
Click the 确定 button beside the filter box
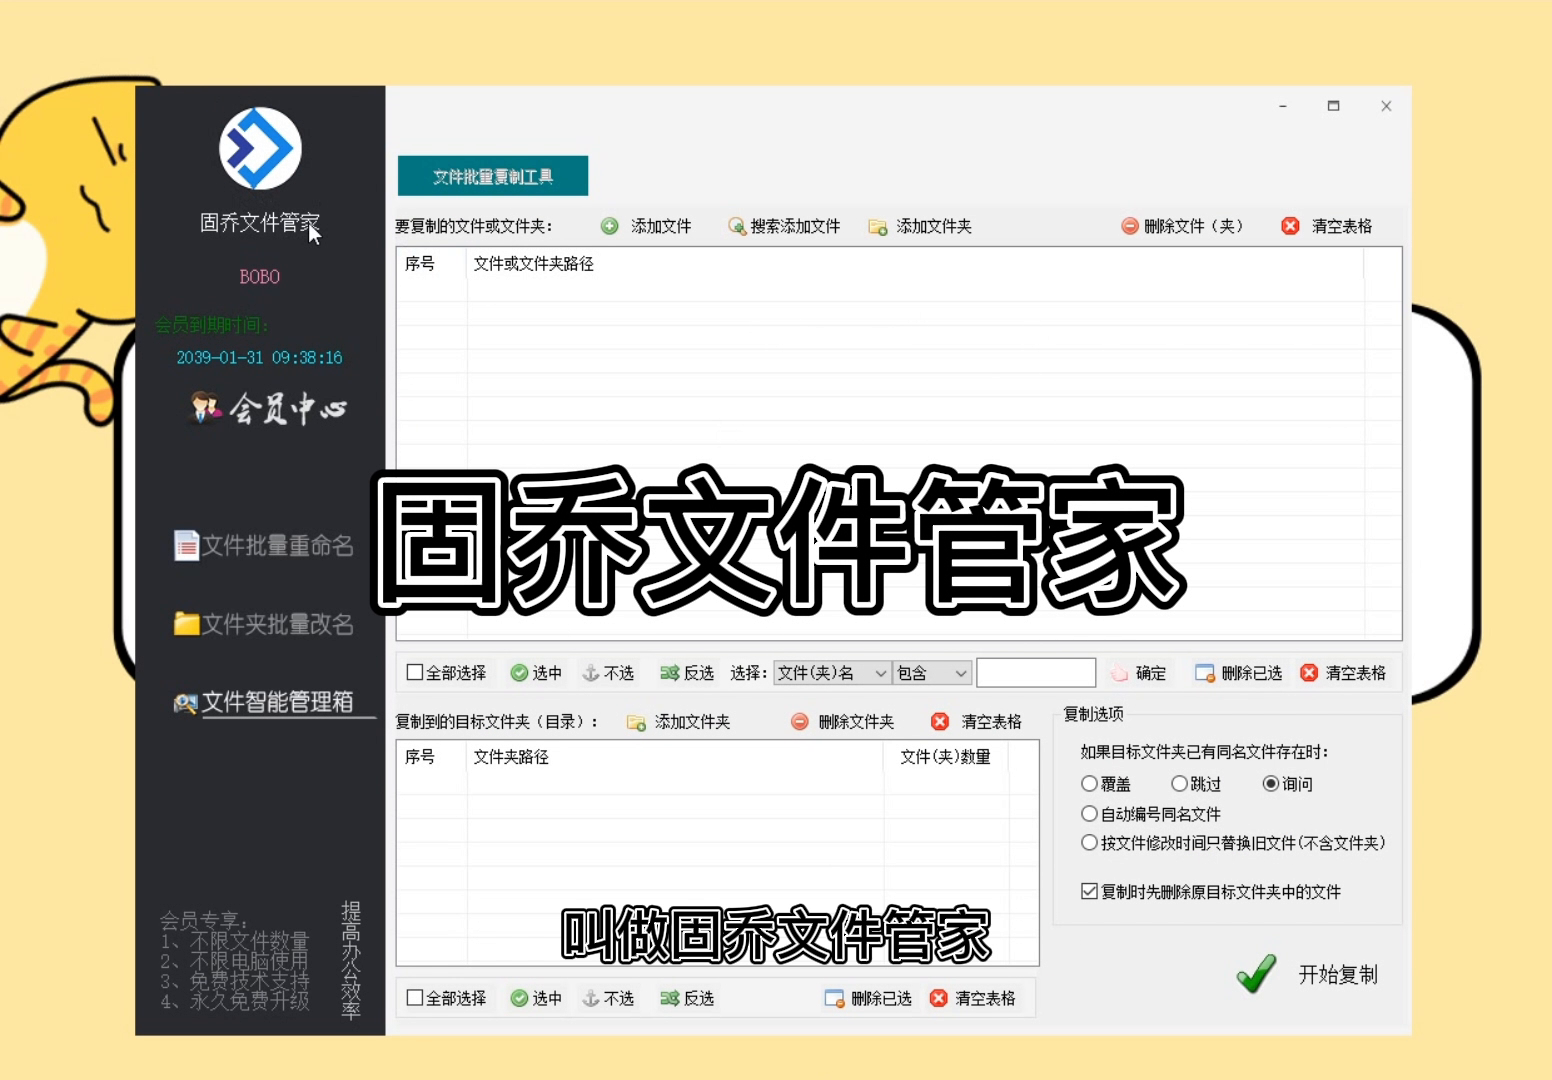(1140, 673)
